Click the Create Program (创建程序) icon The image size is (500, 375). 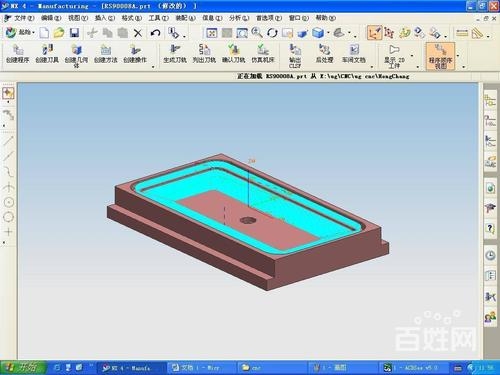18,53
